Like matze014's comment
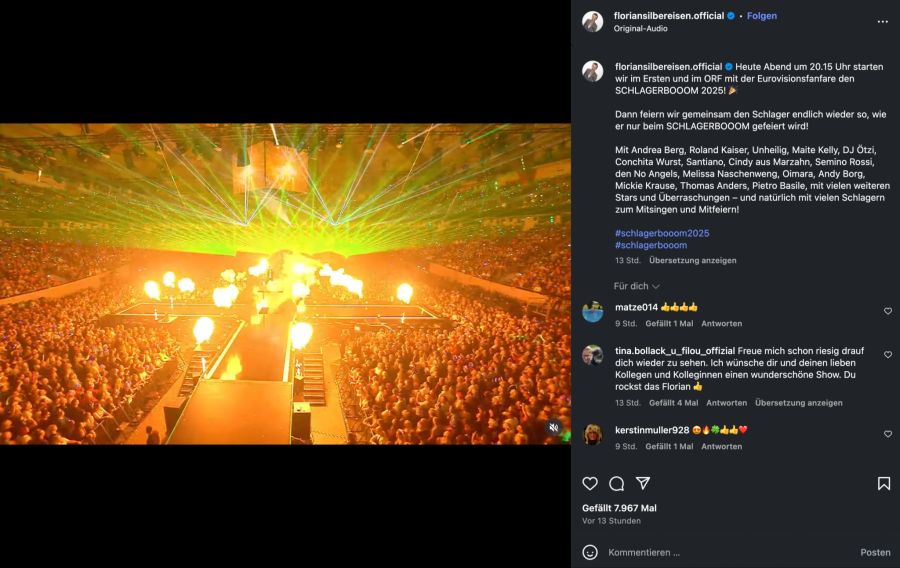This screenshot has height=568, width=900. [x=888, y=311]
